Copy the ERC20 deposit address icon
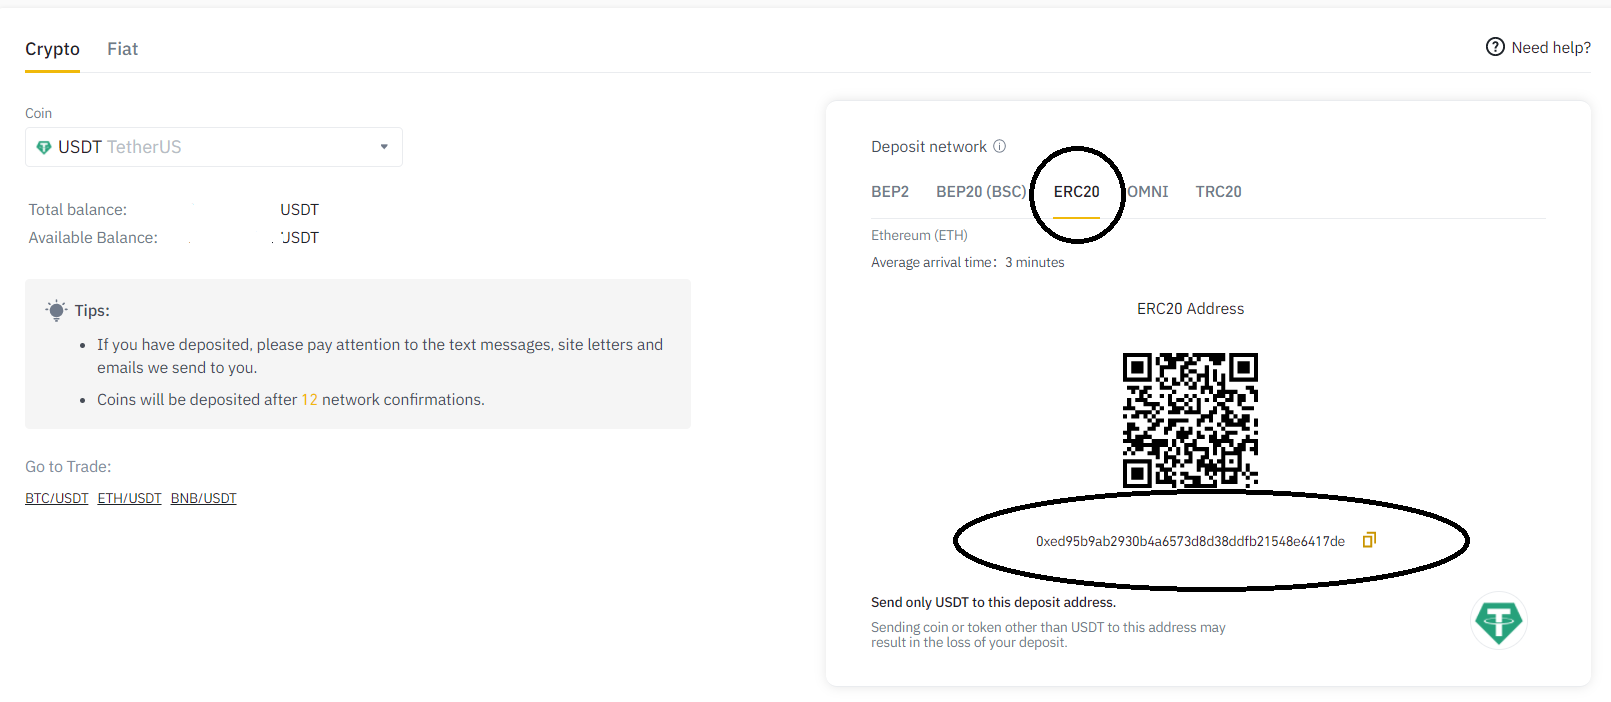The height and width of the screenshot is (702, 1611). click(1369, 540)
